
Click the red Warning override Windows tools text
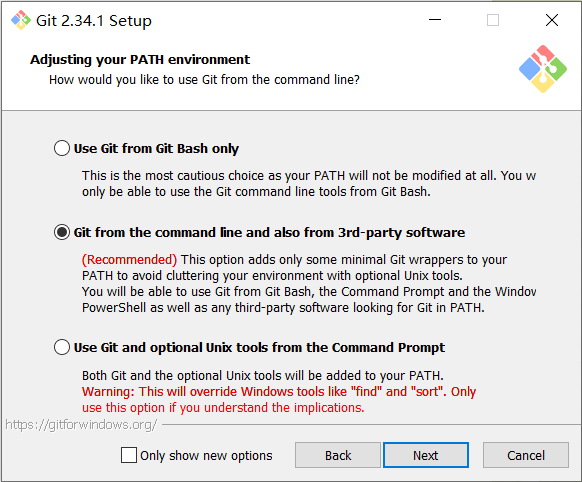[279, 400]
